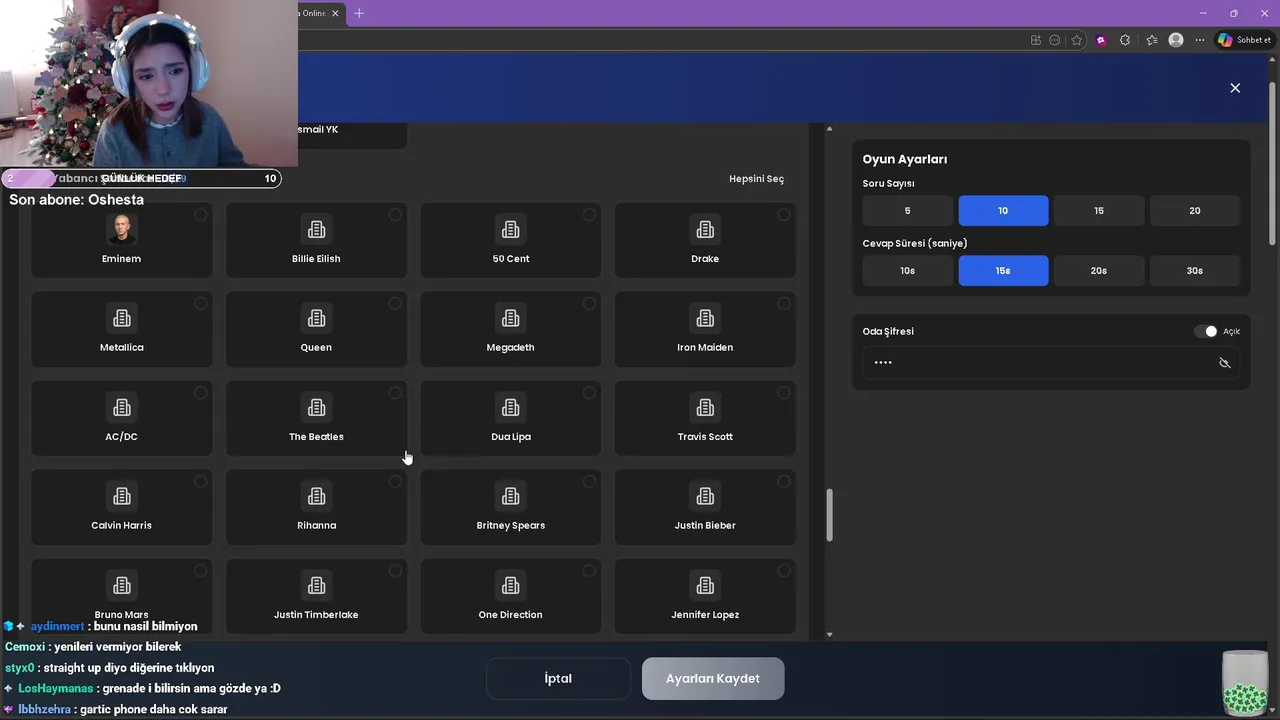Open Copilot Sohbet et button
1280x720 pixels.
pos(1245,40)
